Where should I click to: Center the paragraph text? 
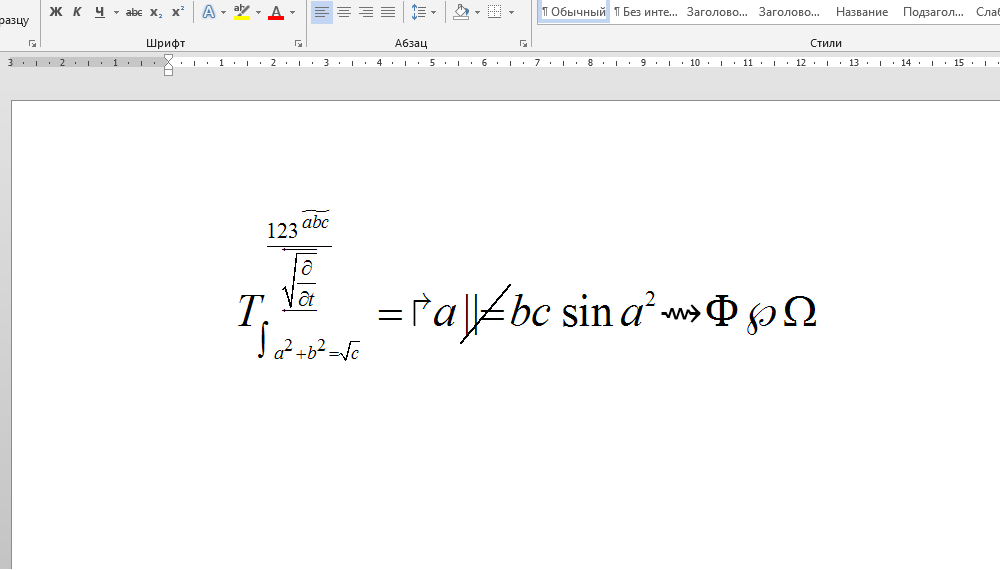pyautogui.click(x=344, y=12)
